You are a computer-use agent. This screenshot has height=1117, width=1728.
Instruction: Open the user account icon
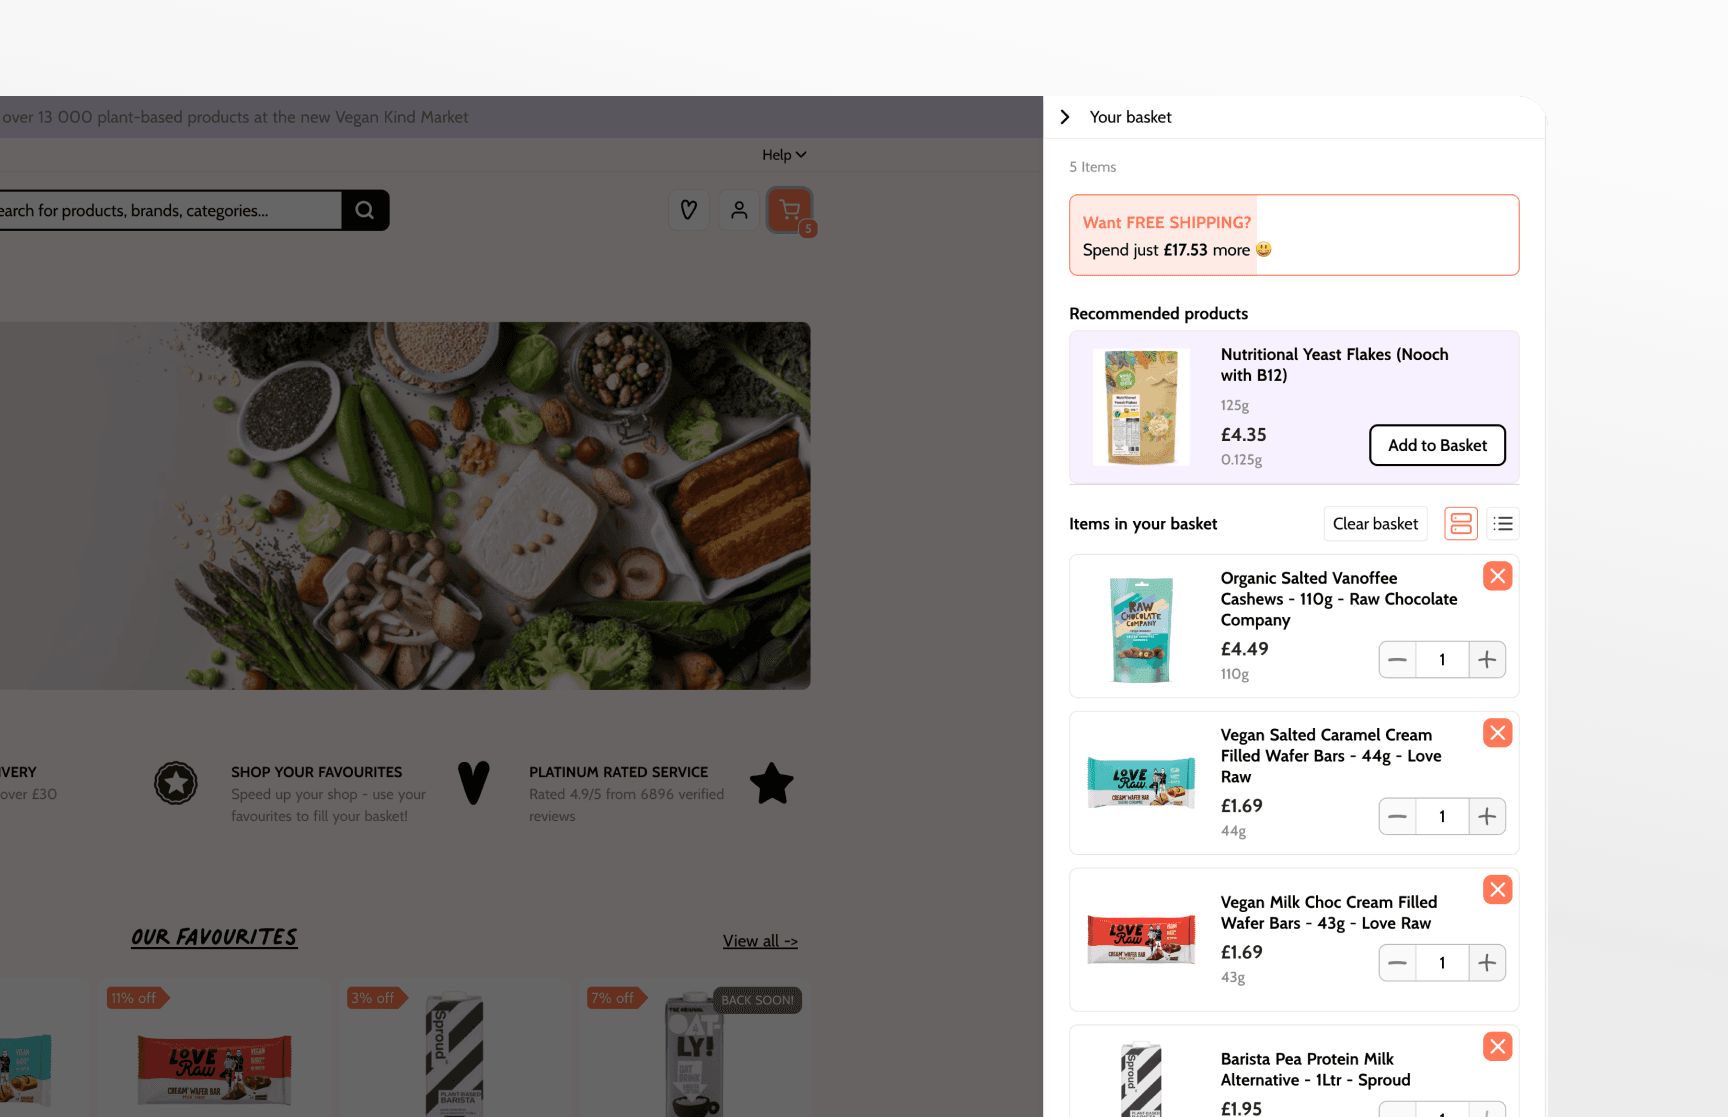point(739,210)
